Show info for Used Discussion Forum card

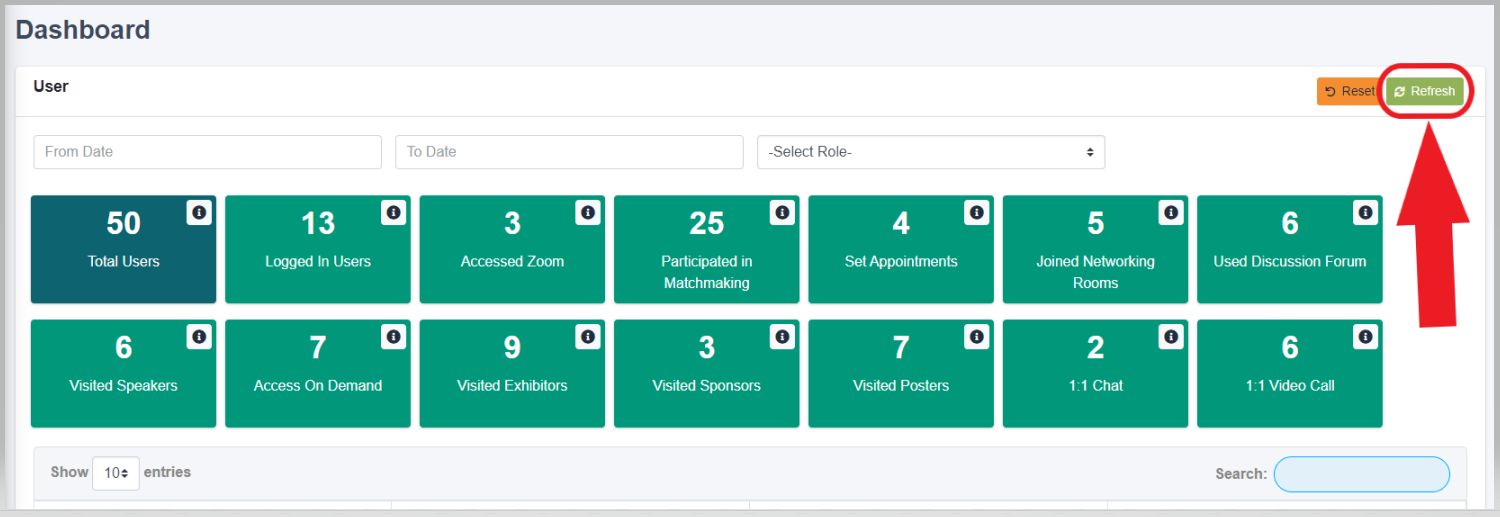point(1365,212)
